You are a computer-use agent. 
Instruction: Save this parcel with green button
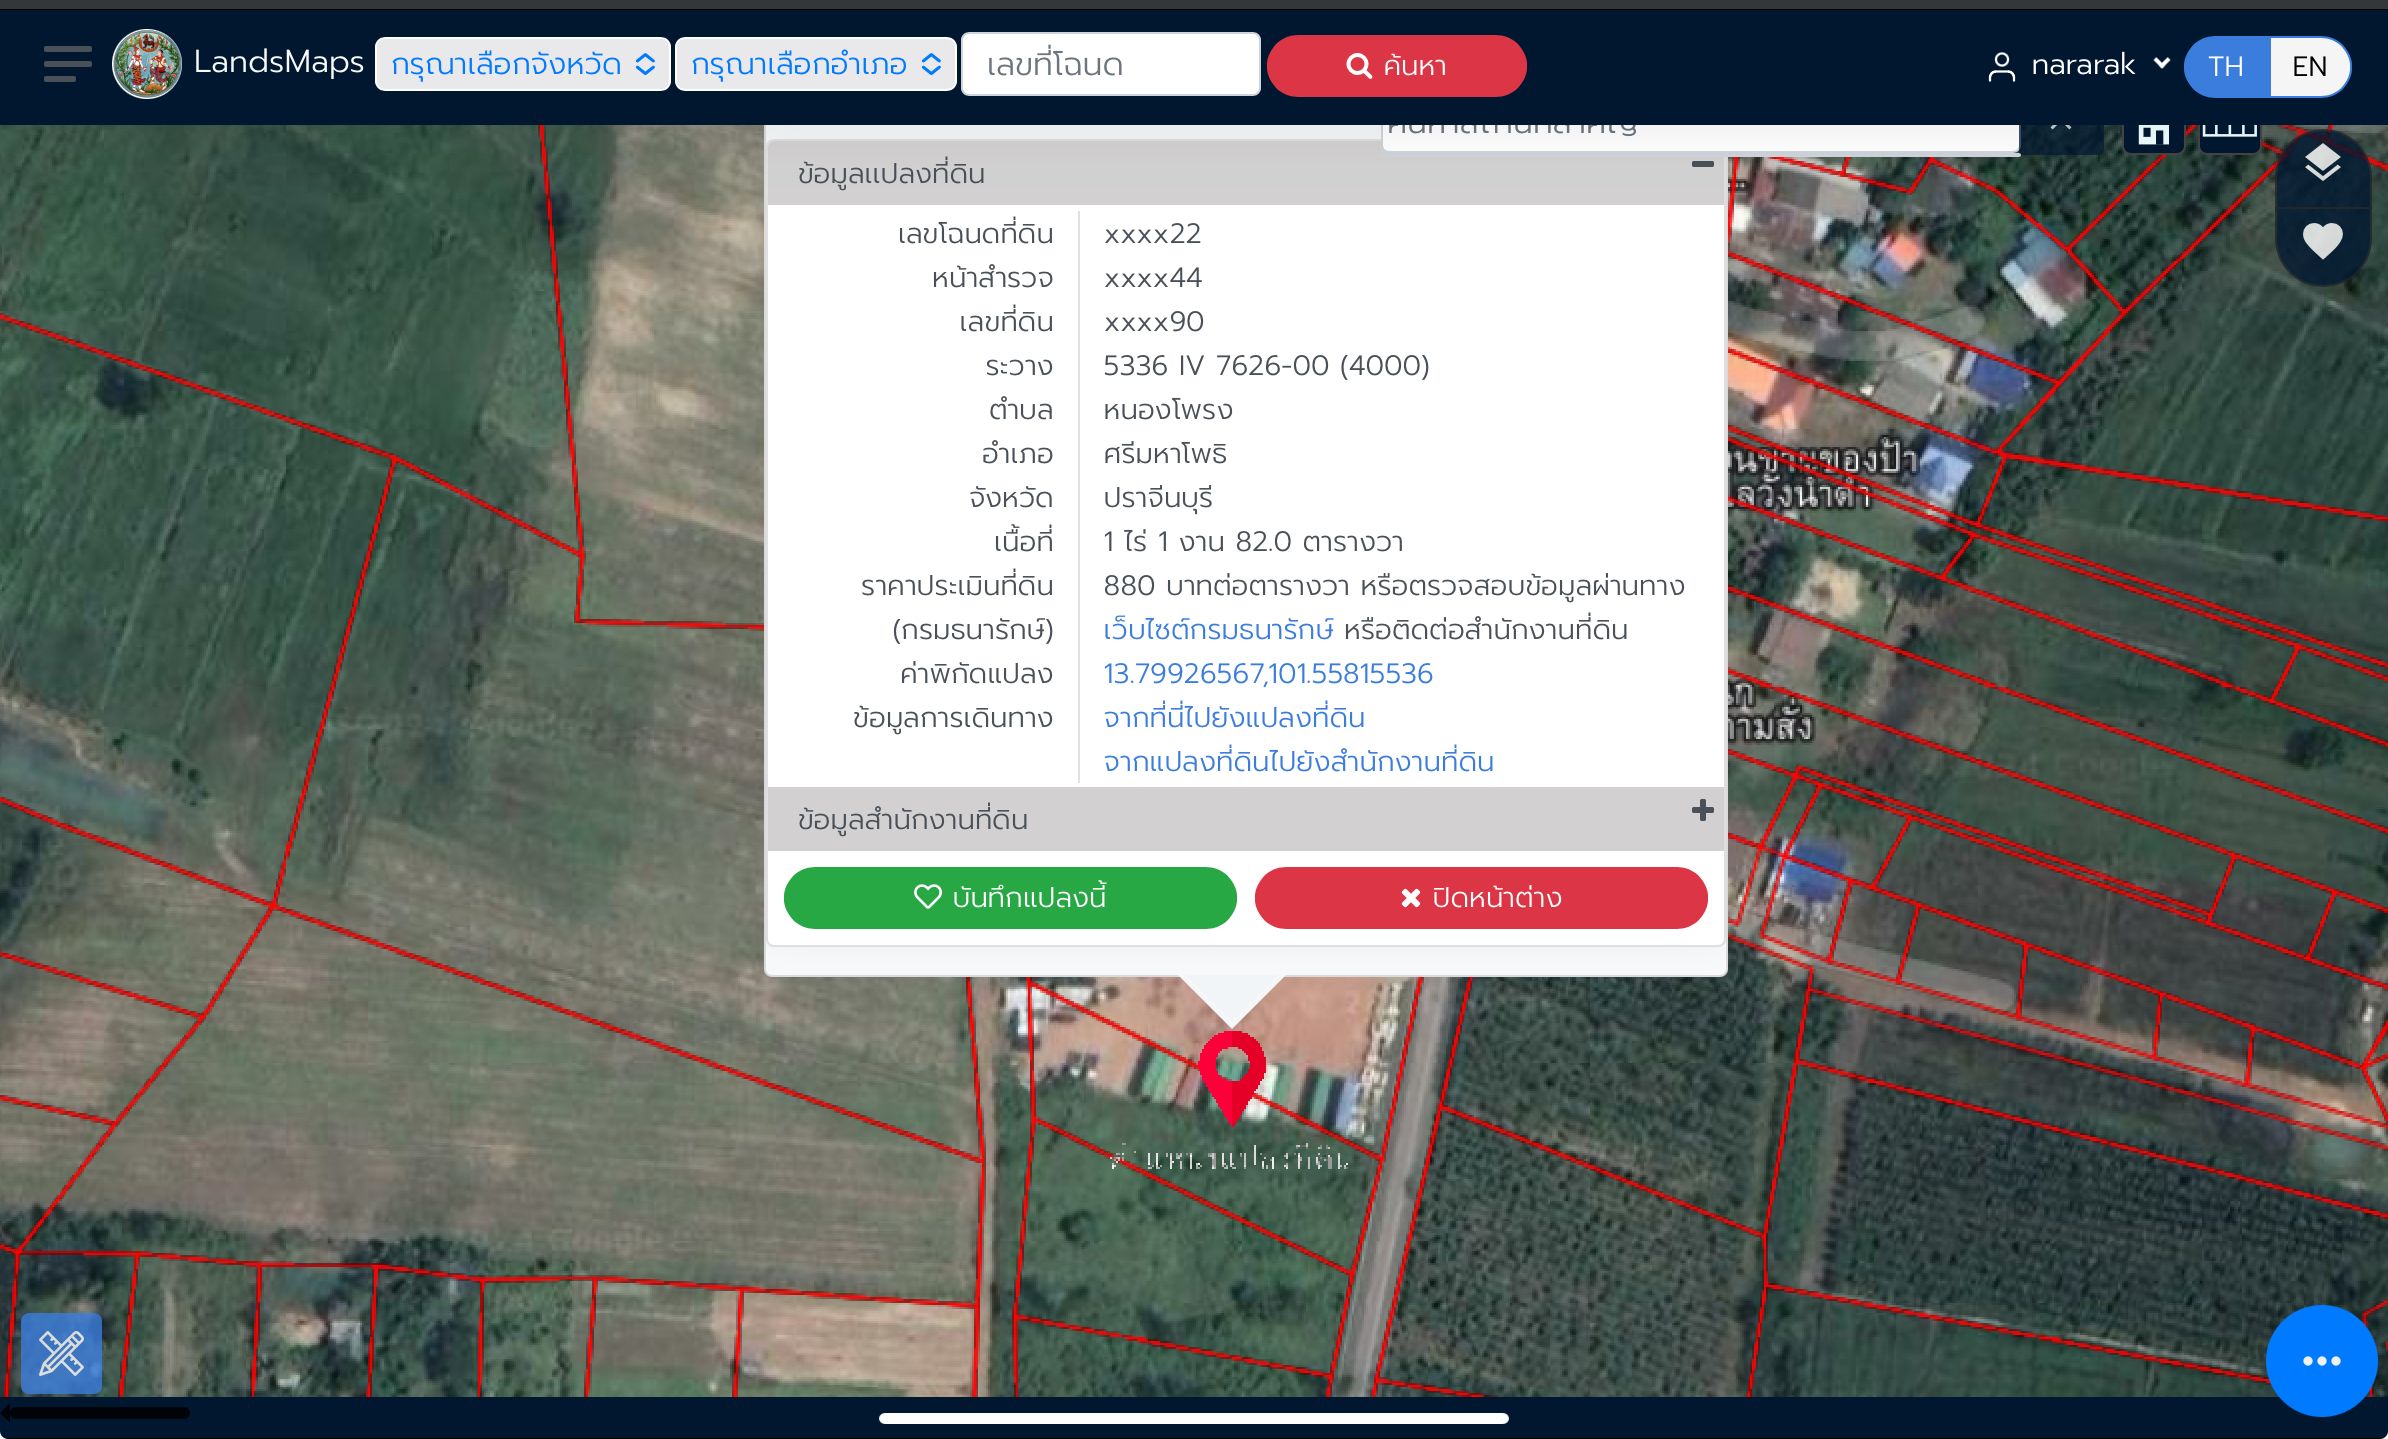click(x=1010, y=897)
